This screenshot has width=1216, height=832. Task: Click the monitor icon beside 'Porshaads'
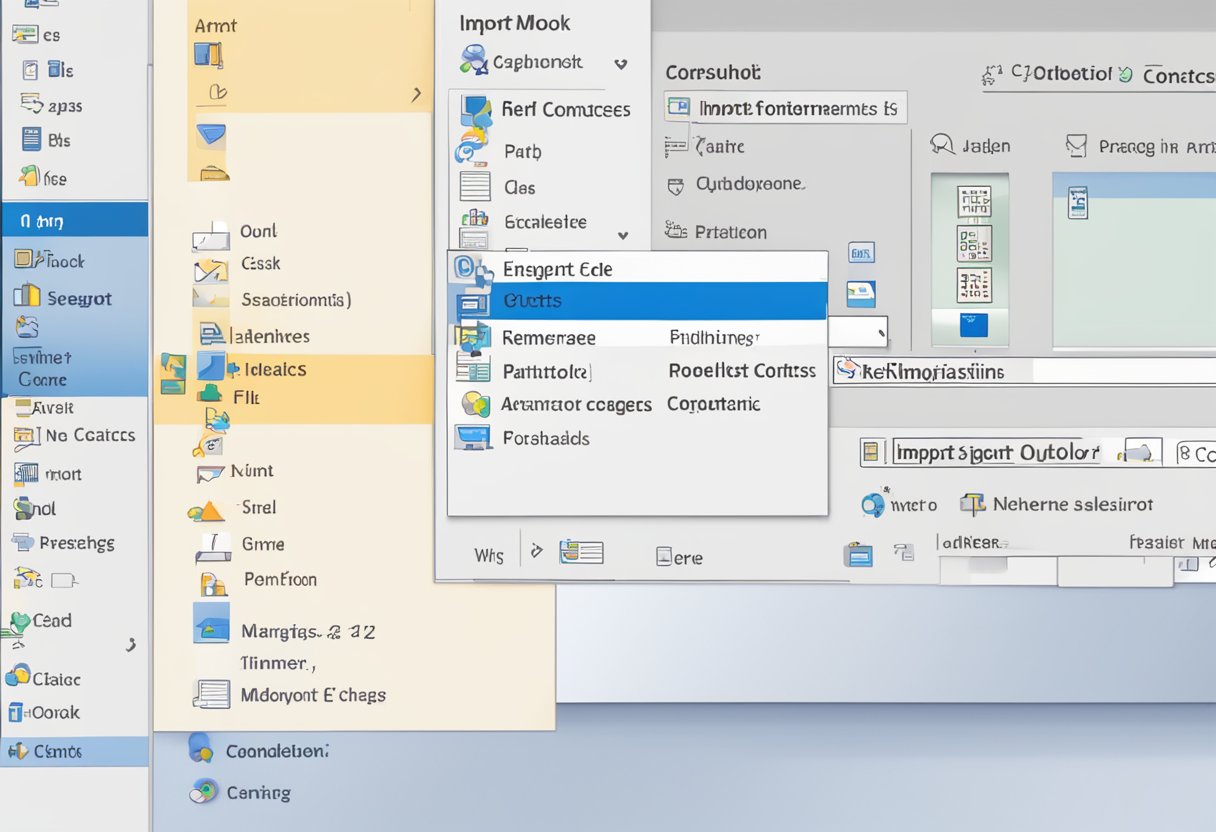point(473,438)
